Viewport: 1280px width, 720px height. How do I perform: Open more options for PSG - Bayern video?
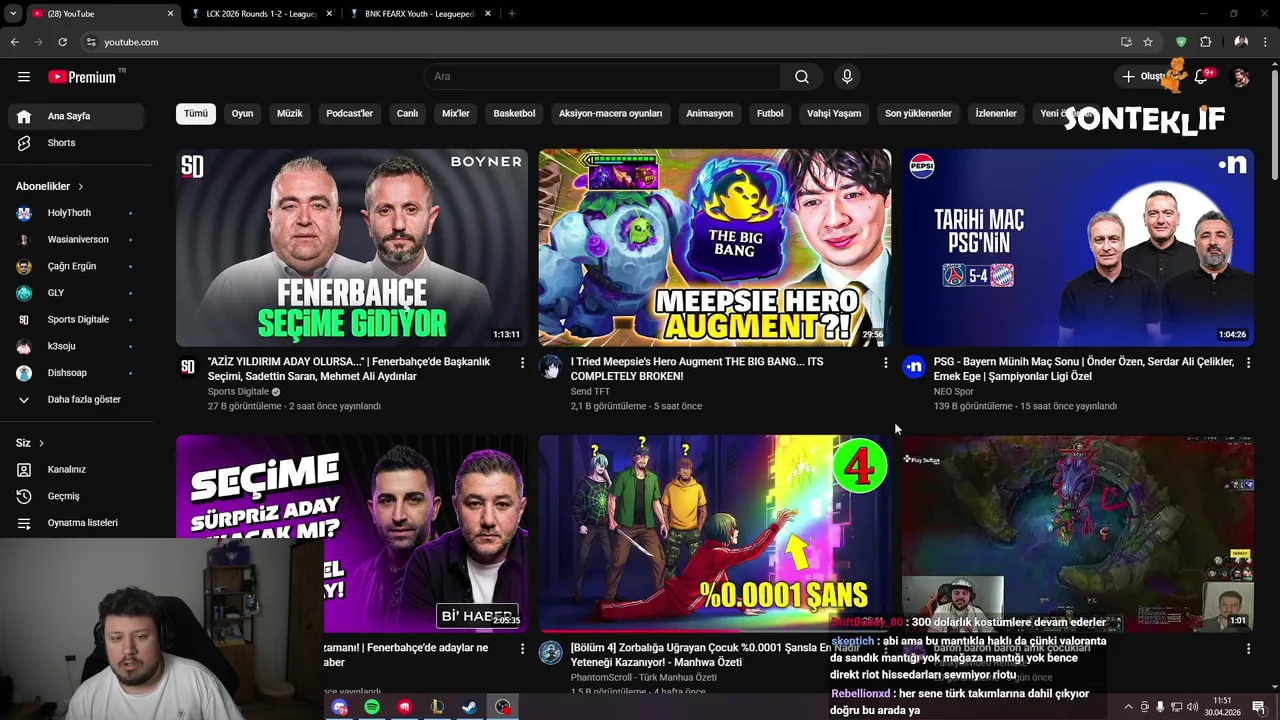1248,362
